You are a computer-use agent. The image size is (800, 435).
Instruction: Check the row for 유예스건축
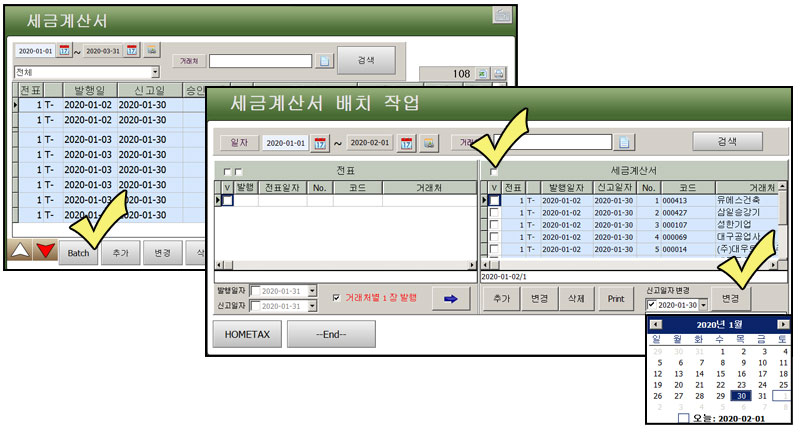(494, 200)
